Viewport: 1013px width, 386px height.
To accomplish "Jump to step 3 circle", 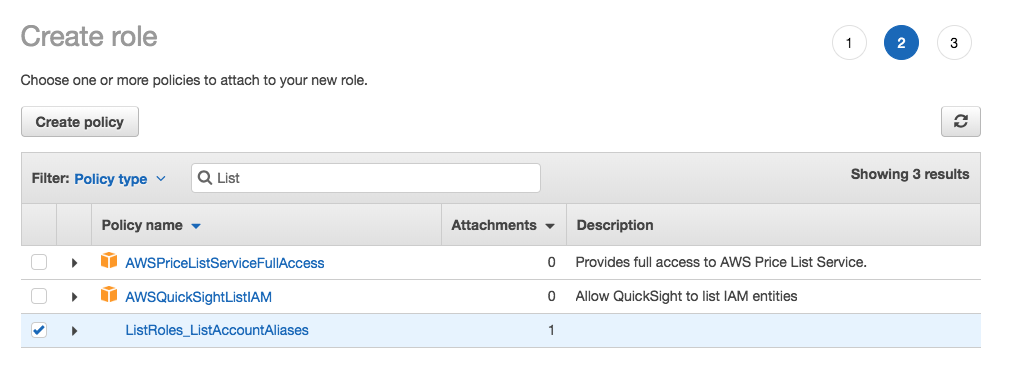I will tap(954, 43).
